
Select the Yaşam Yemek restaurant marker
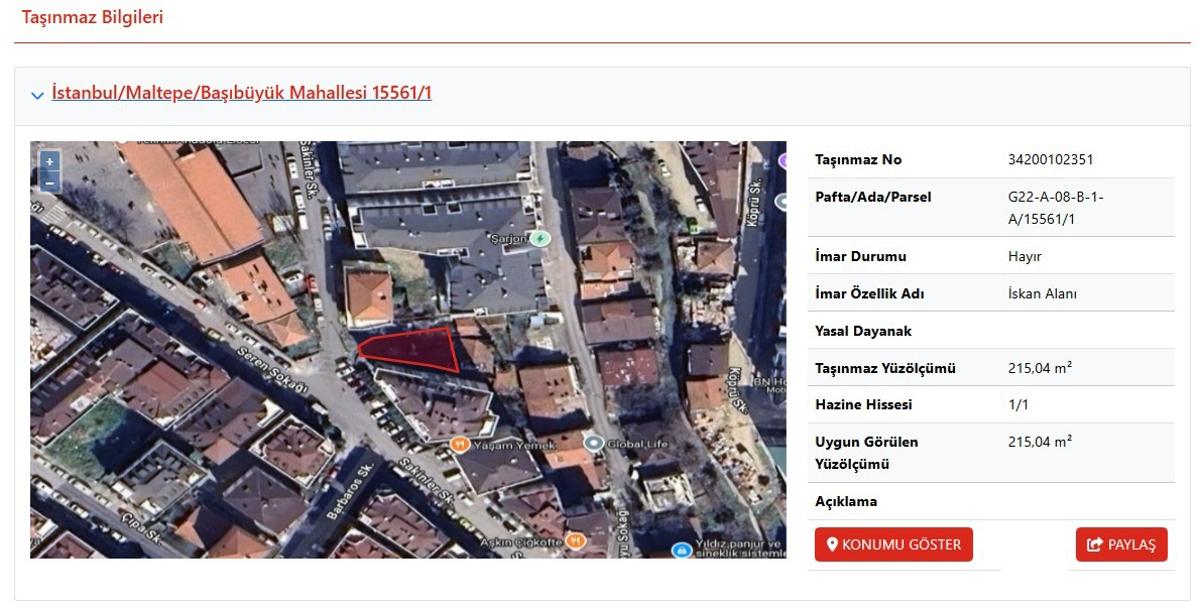tap(460, 444)
